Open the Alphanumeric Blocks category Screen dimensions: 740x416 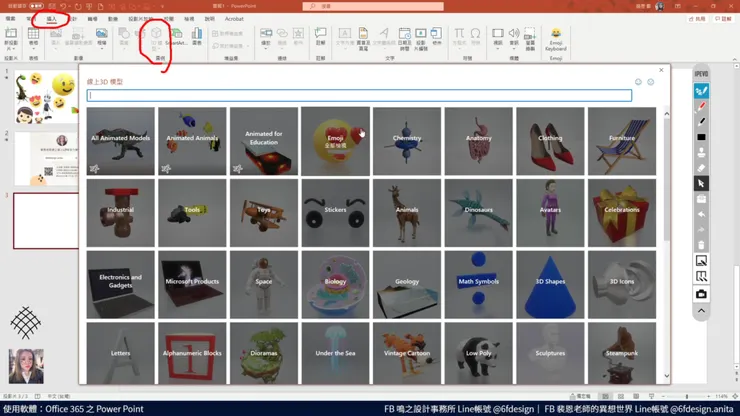tap(192, 353)
